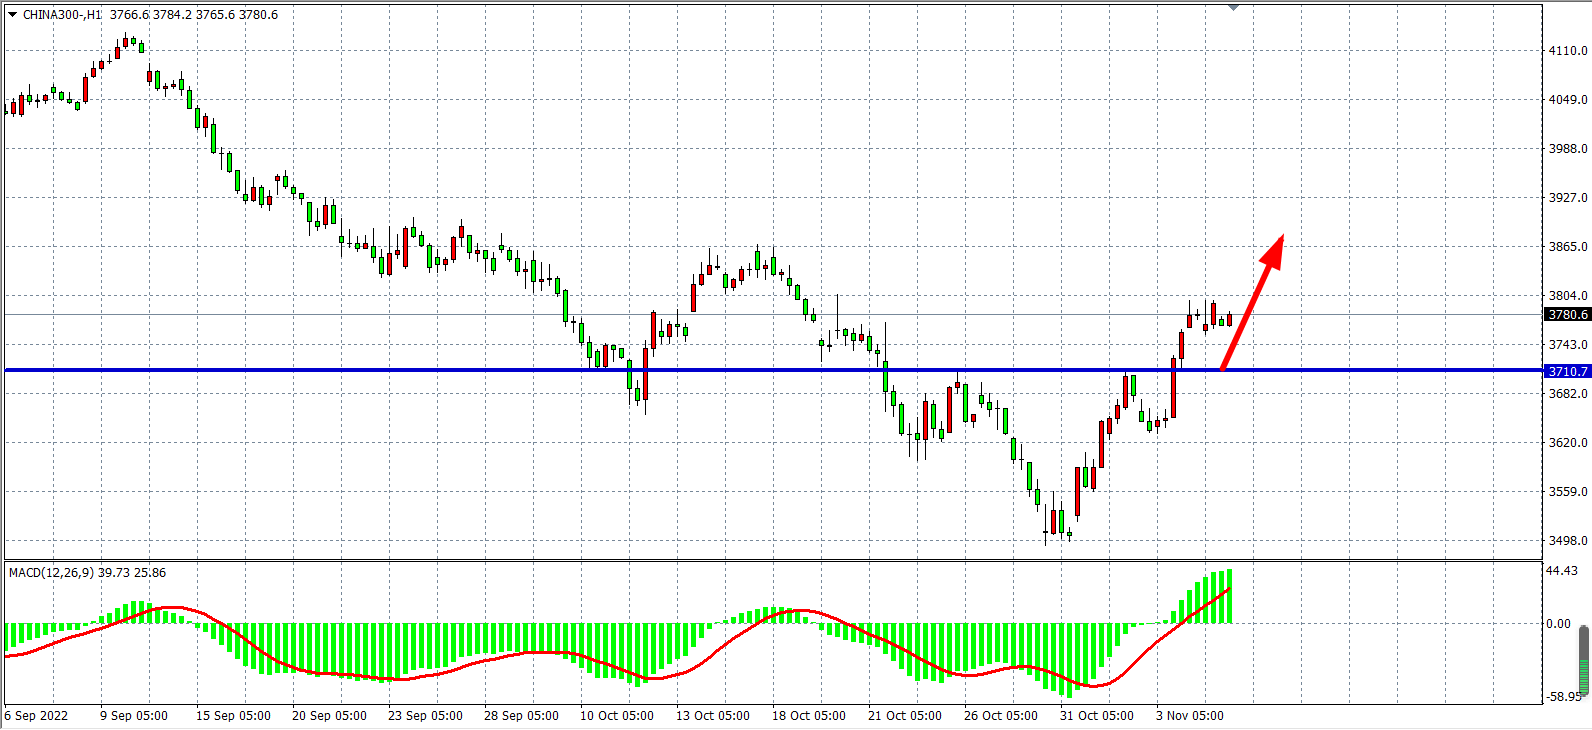Click the 3 Nov 05:00 time label

coord(1189,716)
